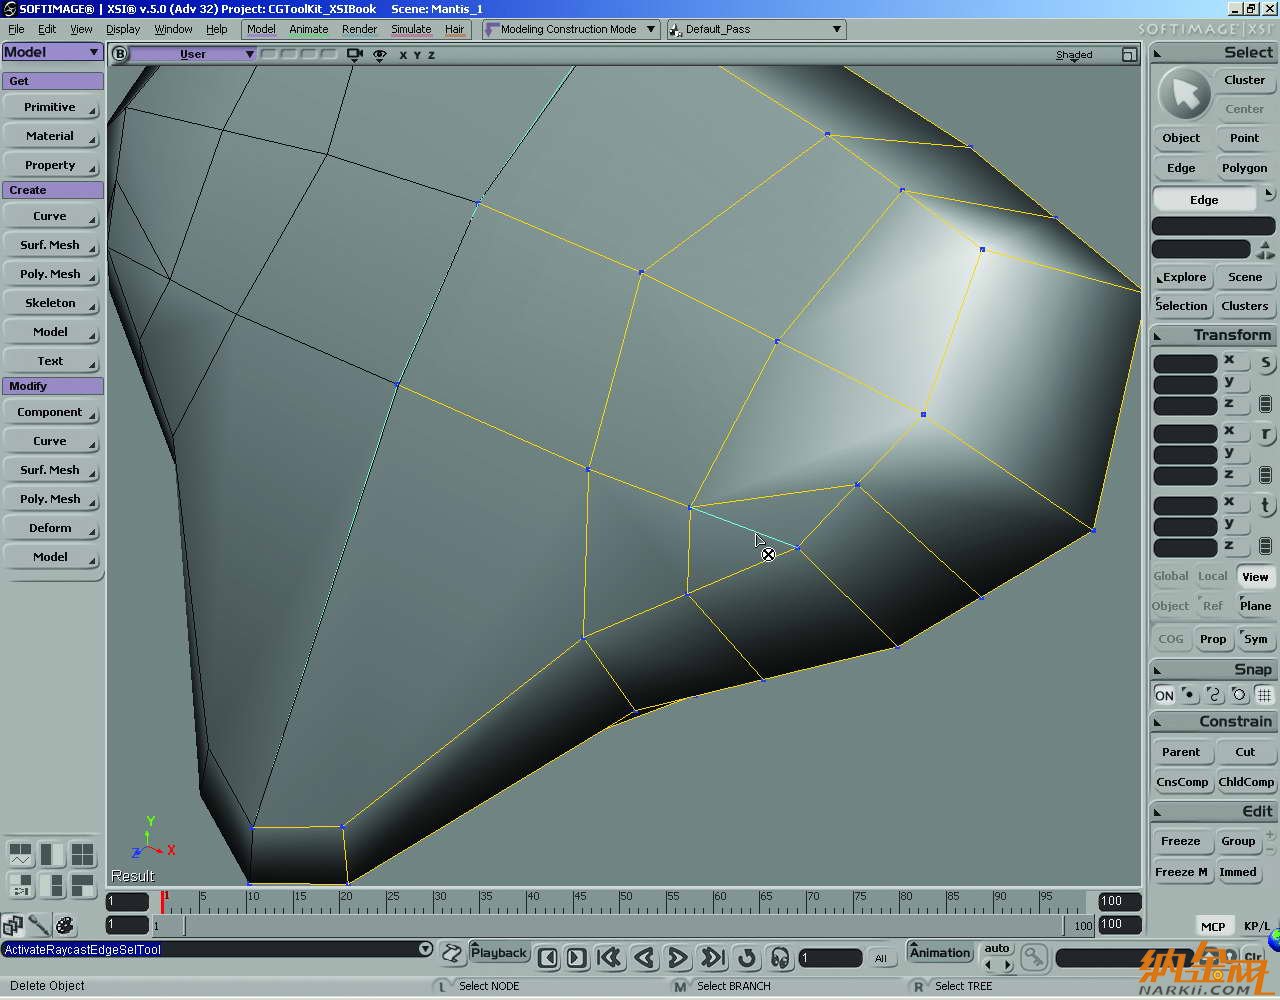Open the Modeling Construction Mode dropdown
This screenshot has width=1280, height=1000.
coord(570,29)
